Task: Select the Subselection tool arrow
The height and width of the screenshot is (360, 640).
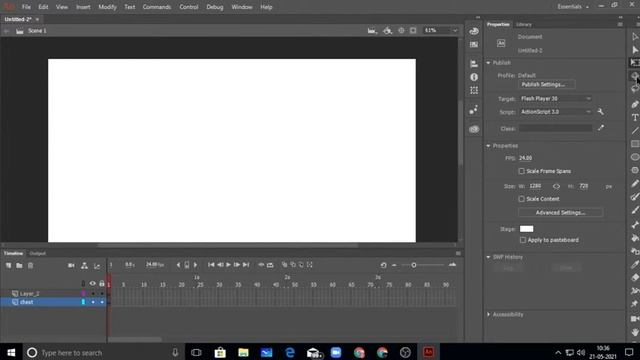Action: point(635,50)
